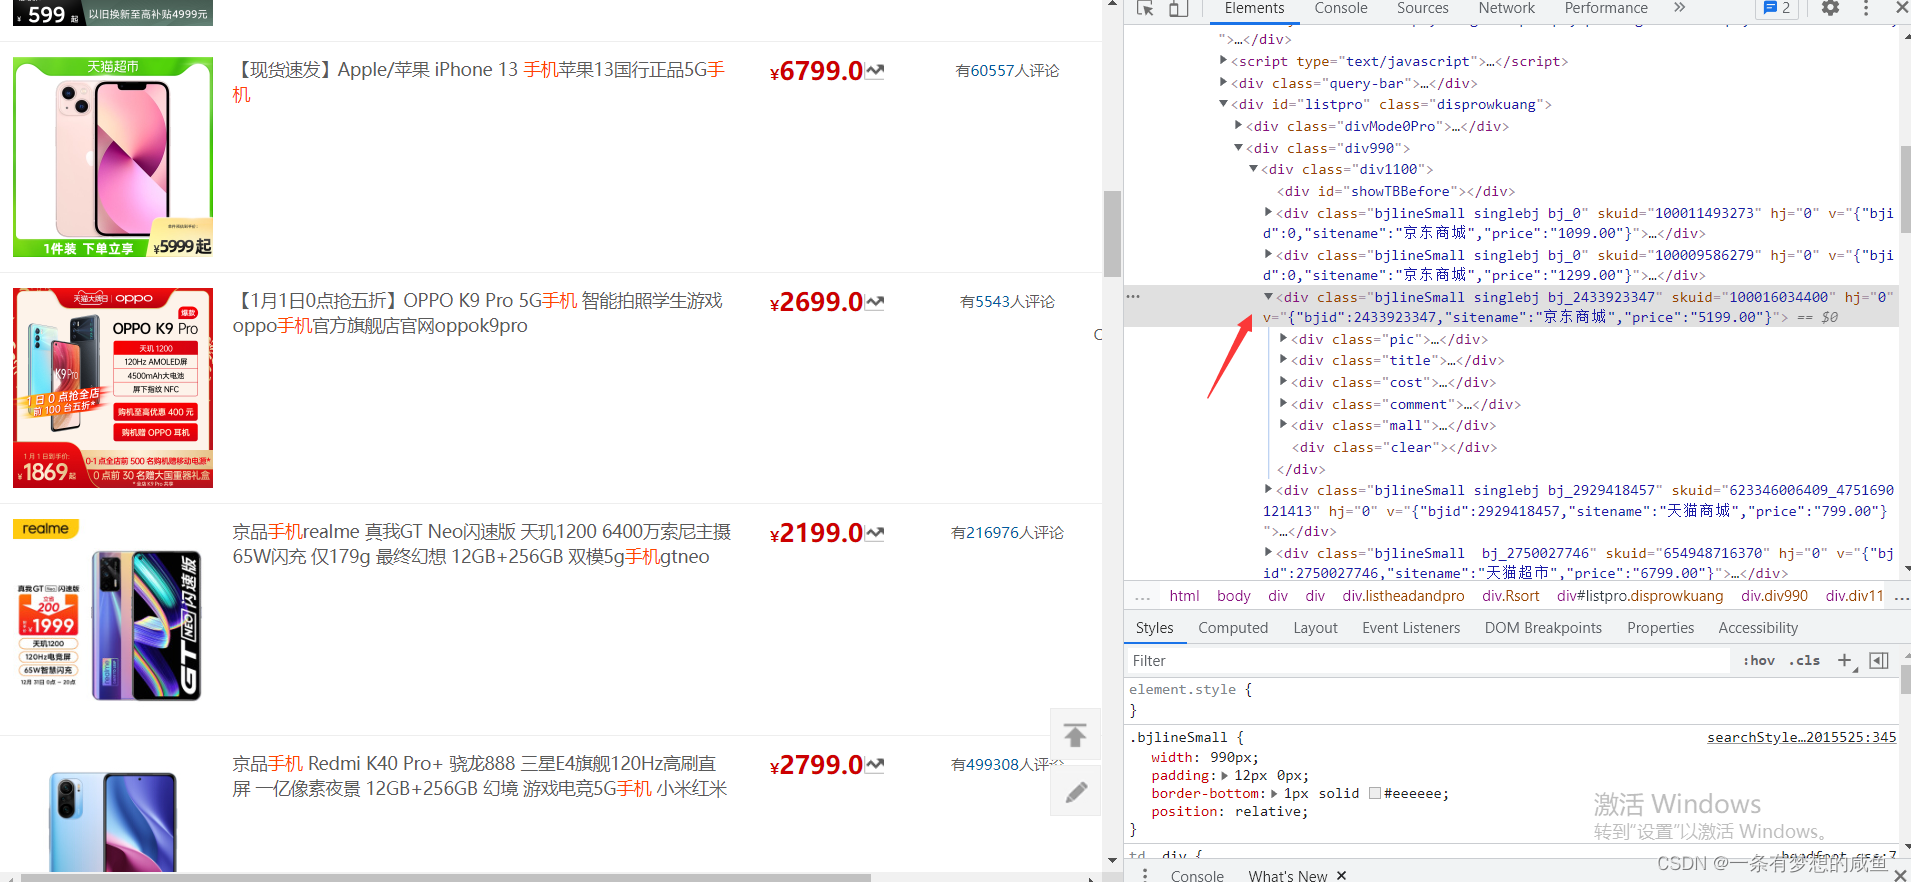
Task: Expand the div class="cost" node
Action: click(x=1284, y=382)
